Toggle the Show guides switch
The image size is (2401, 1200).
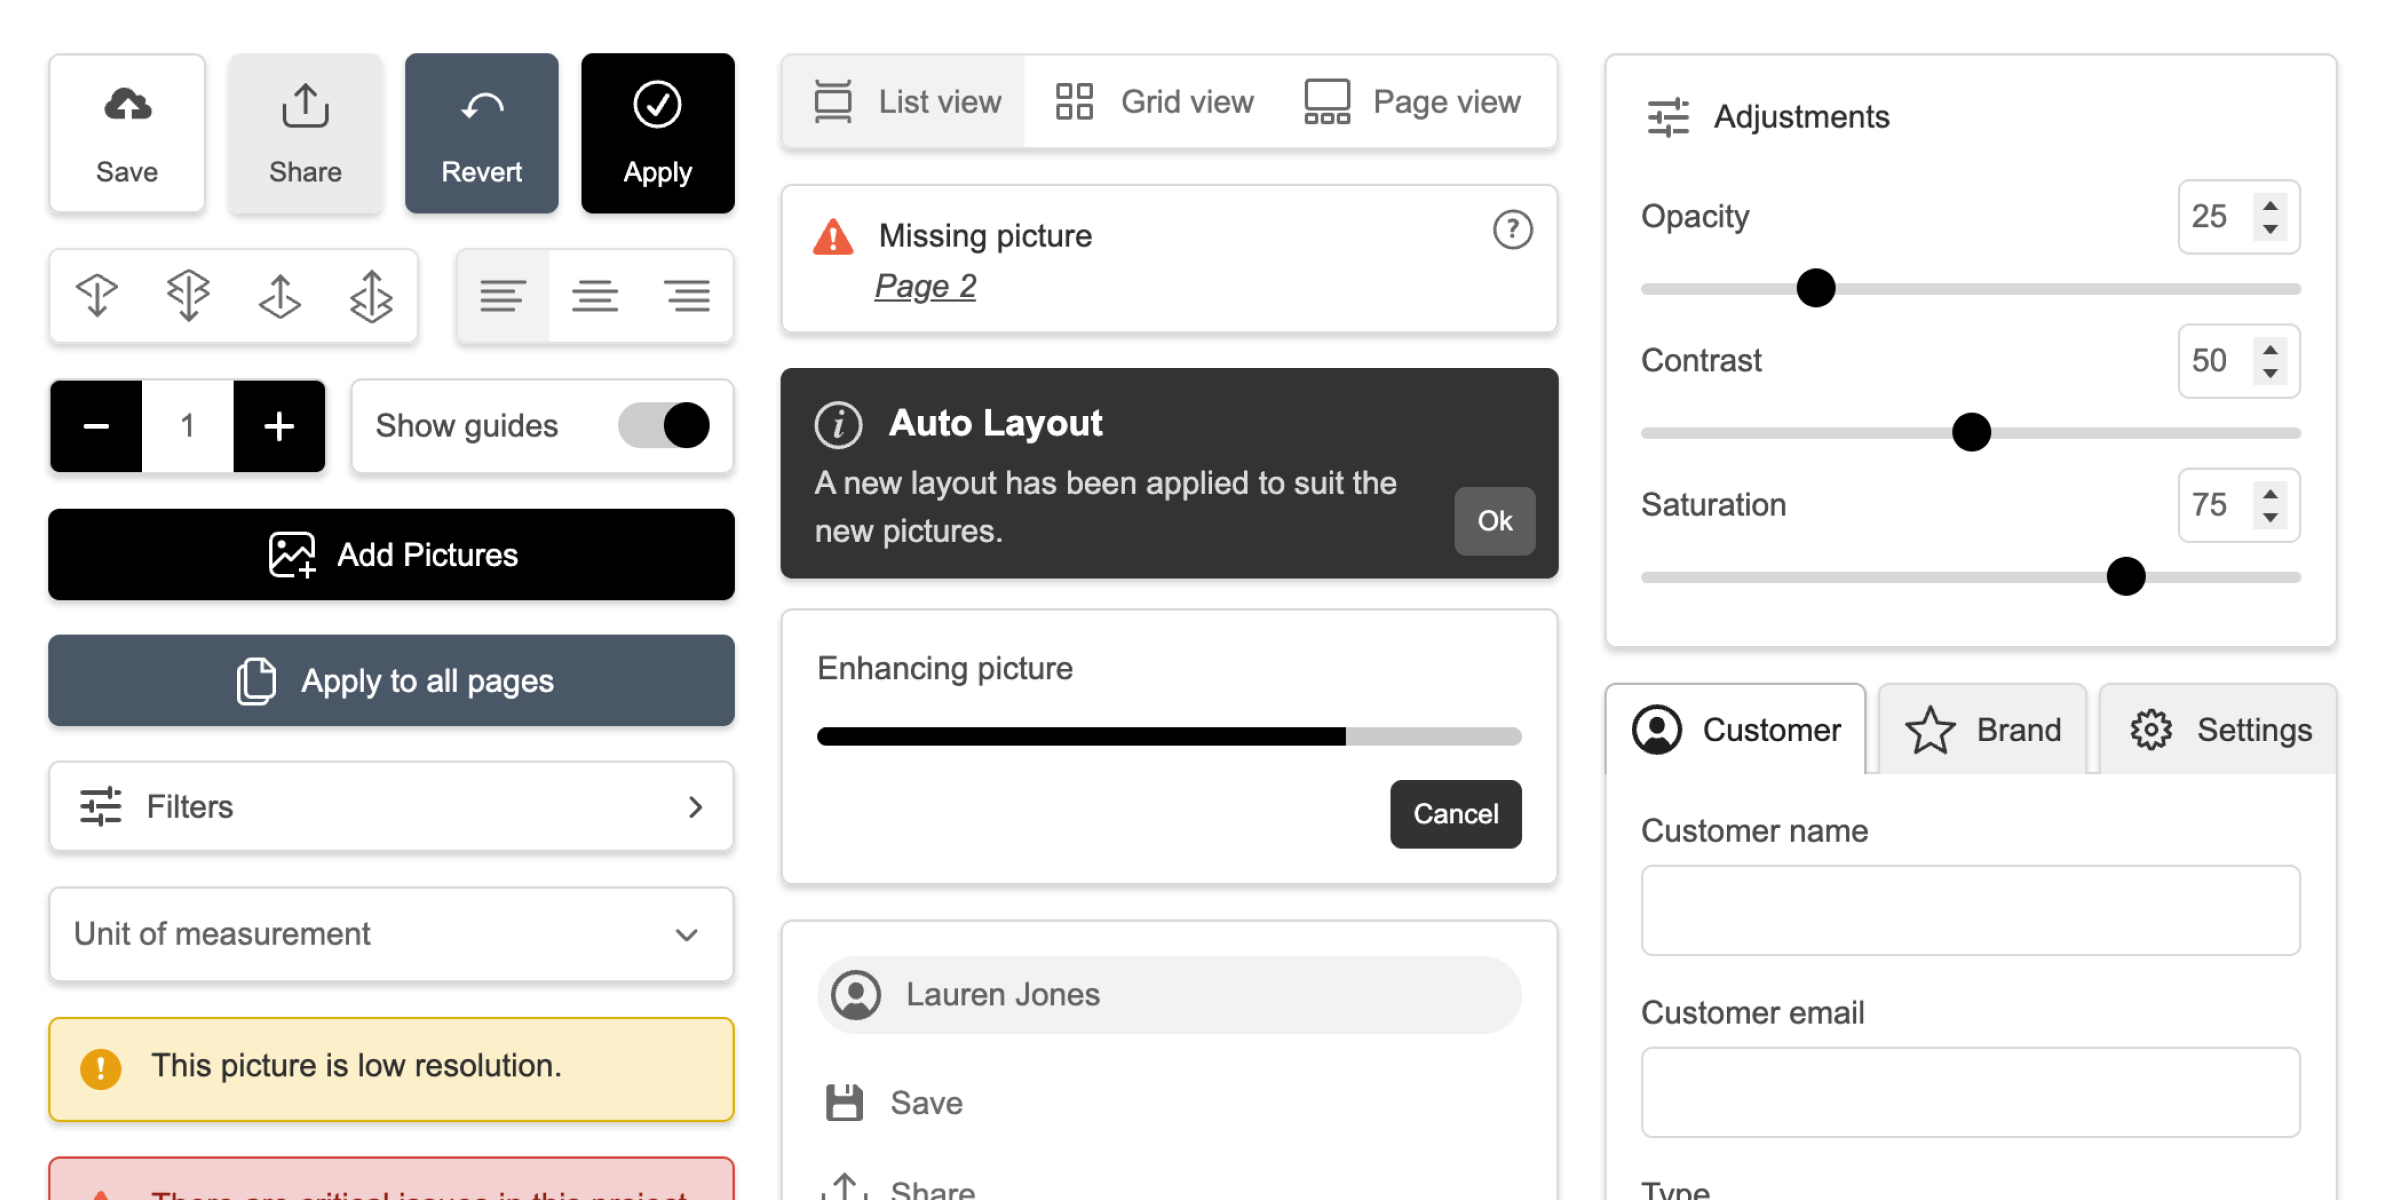[664, 426]
